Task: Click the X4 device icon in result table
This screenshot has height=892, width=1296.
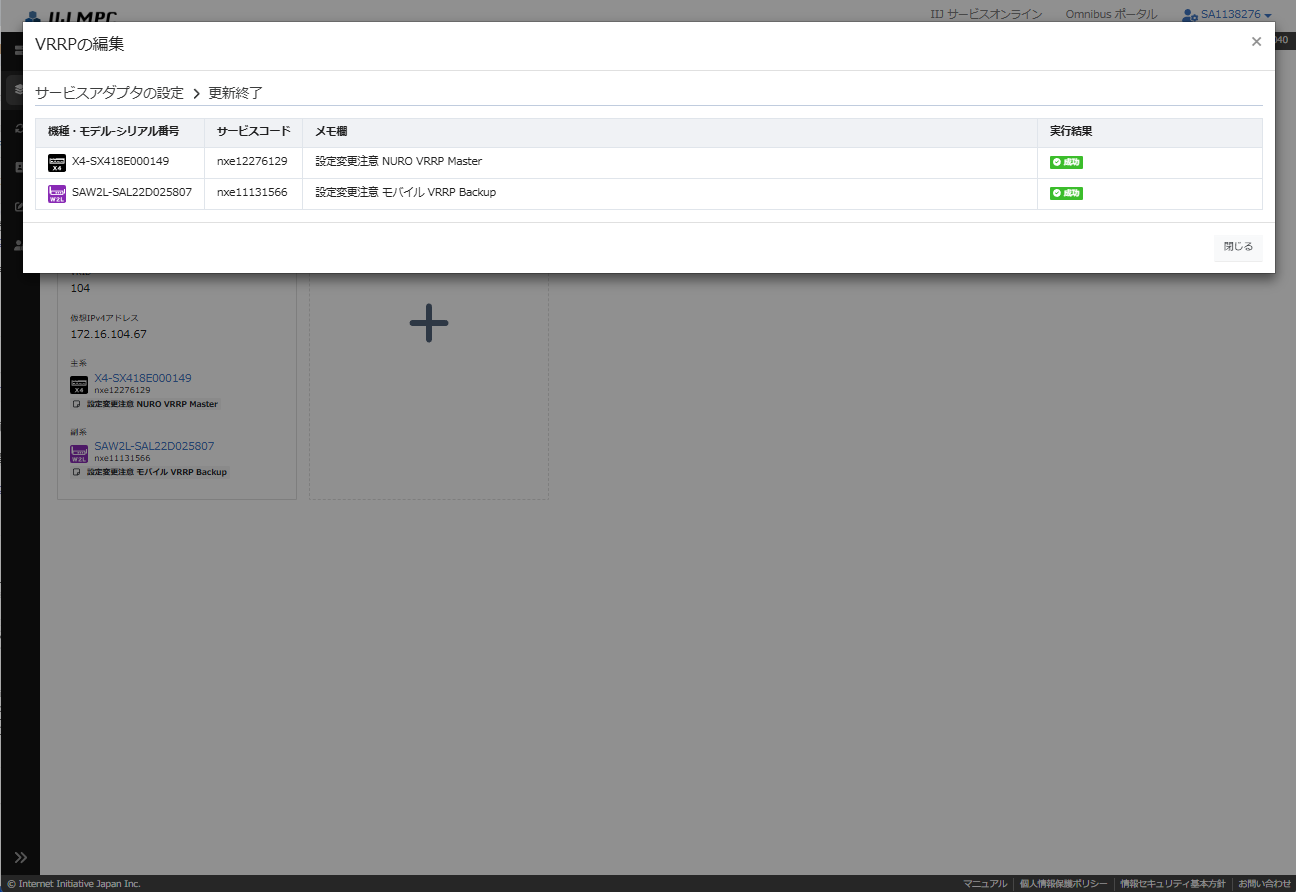Action: point(57,163)
